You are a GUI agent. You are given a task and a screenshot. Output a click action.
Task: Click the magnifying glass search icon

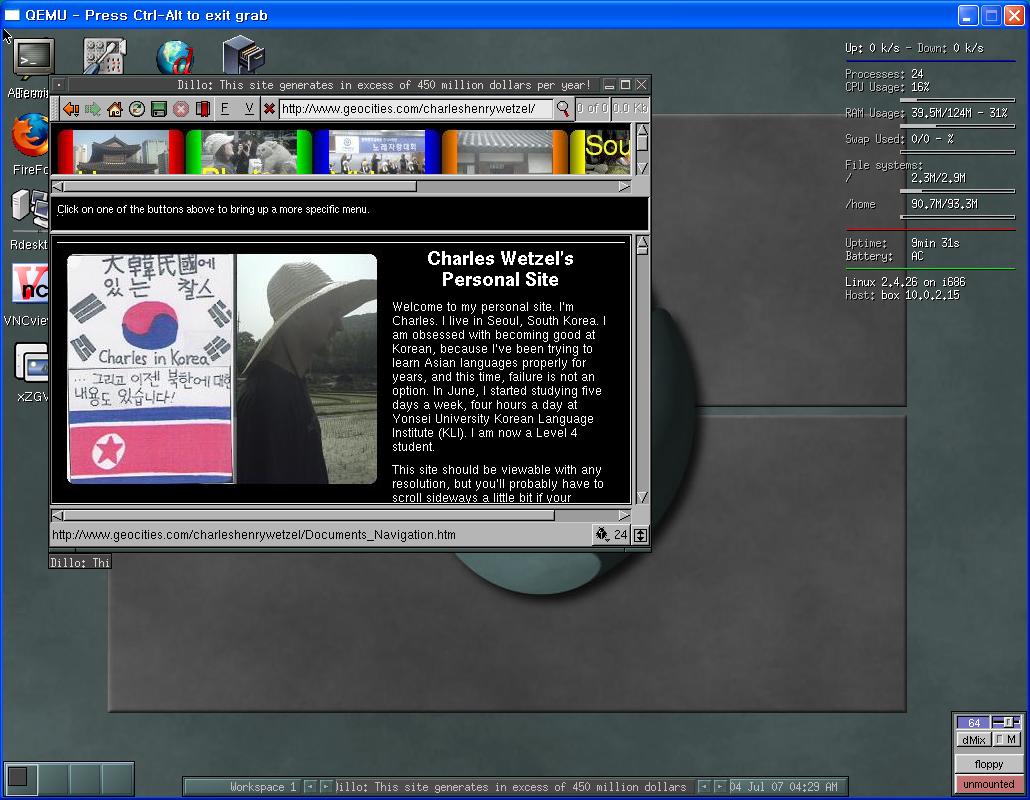pyautogui.click(x=563, y=109)
